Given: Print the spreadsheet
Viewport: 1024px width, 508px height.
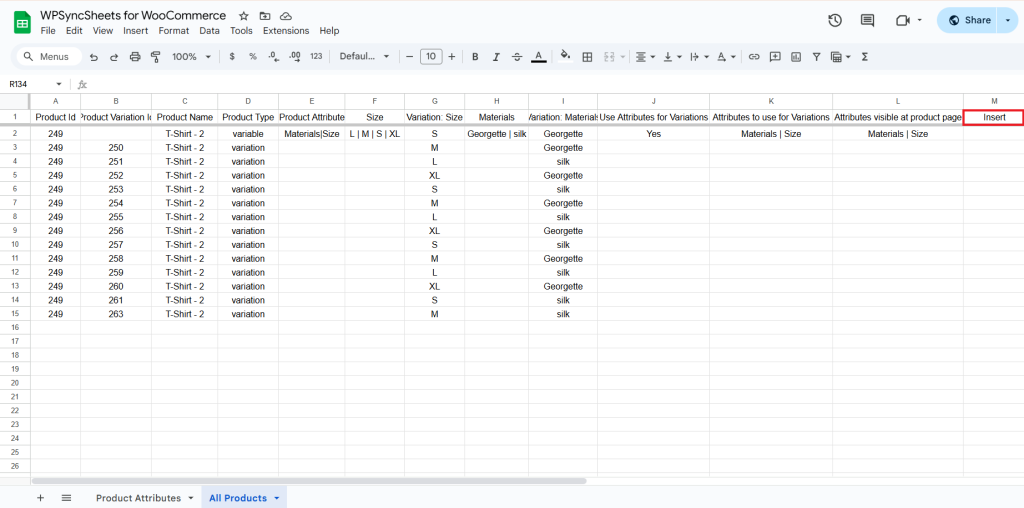Looking at the screenshot, I should pyautogui.click(x=135, y=57).
